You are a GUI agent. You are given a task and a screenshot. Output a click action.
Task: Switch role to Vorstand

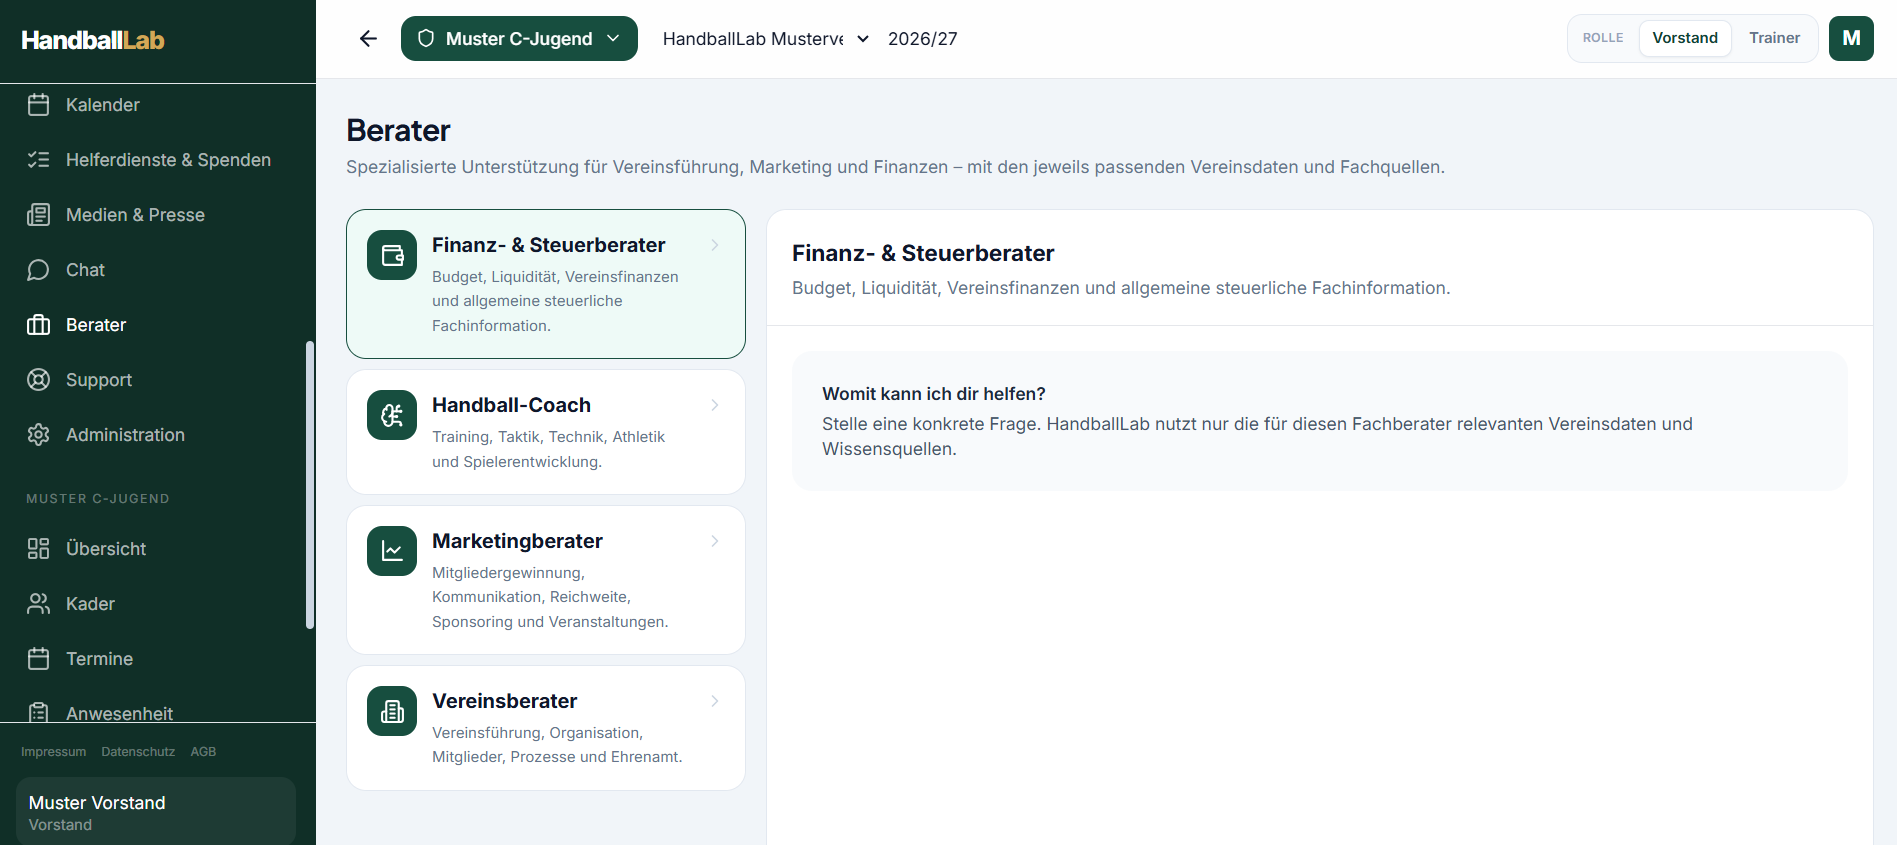[1685, 38]
